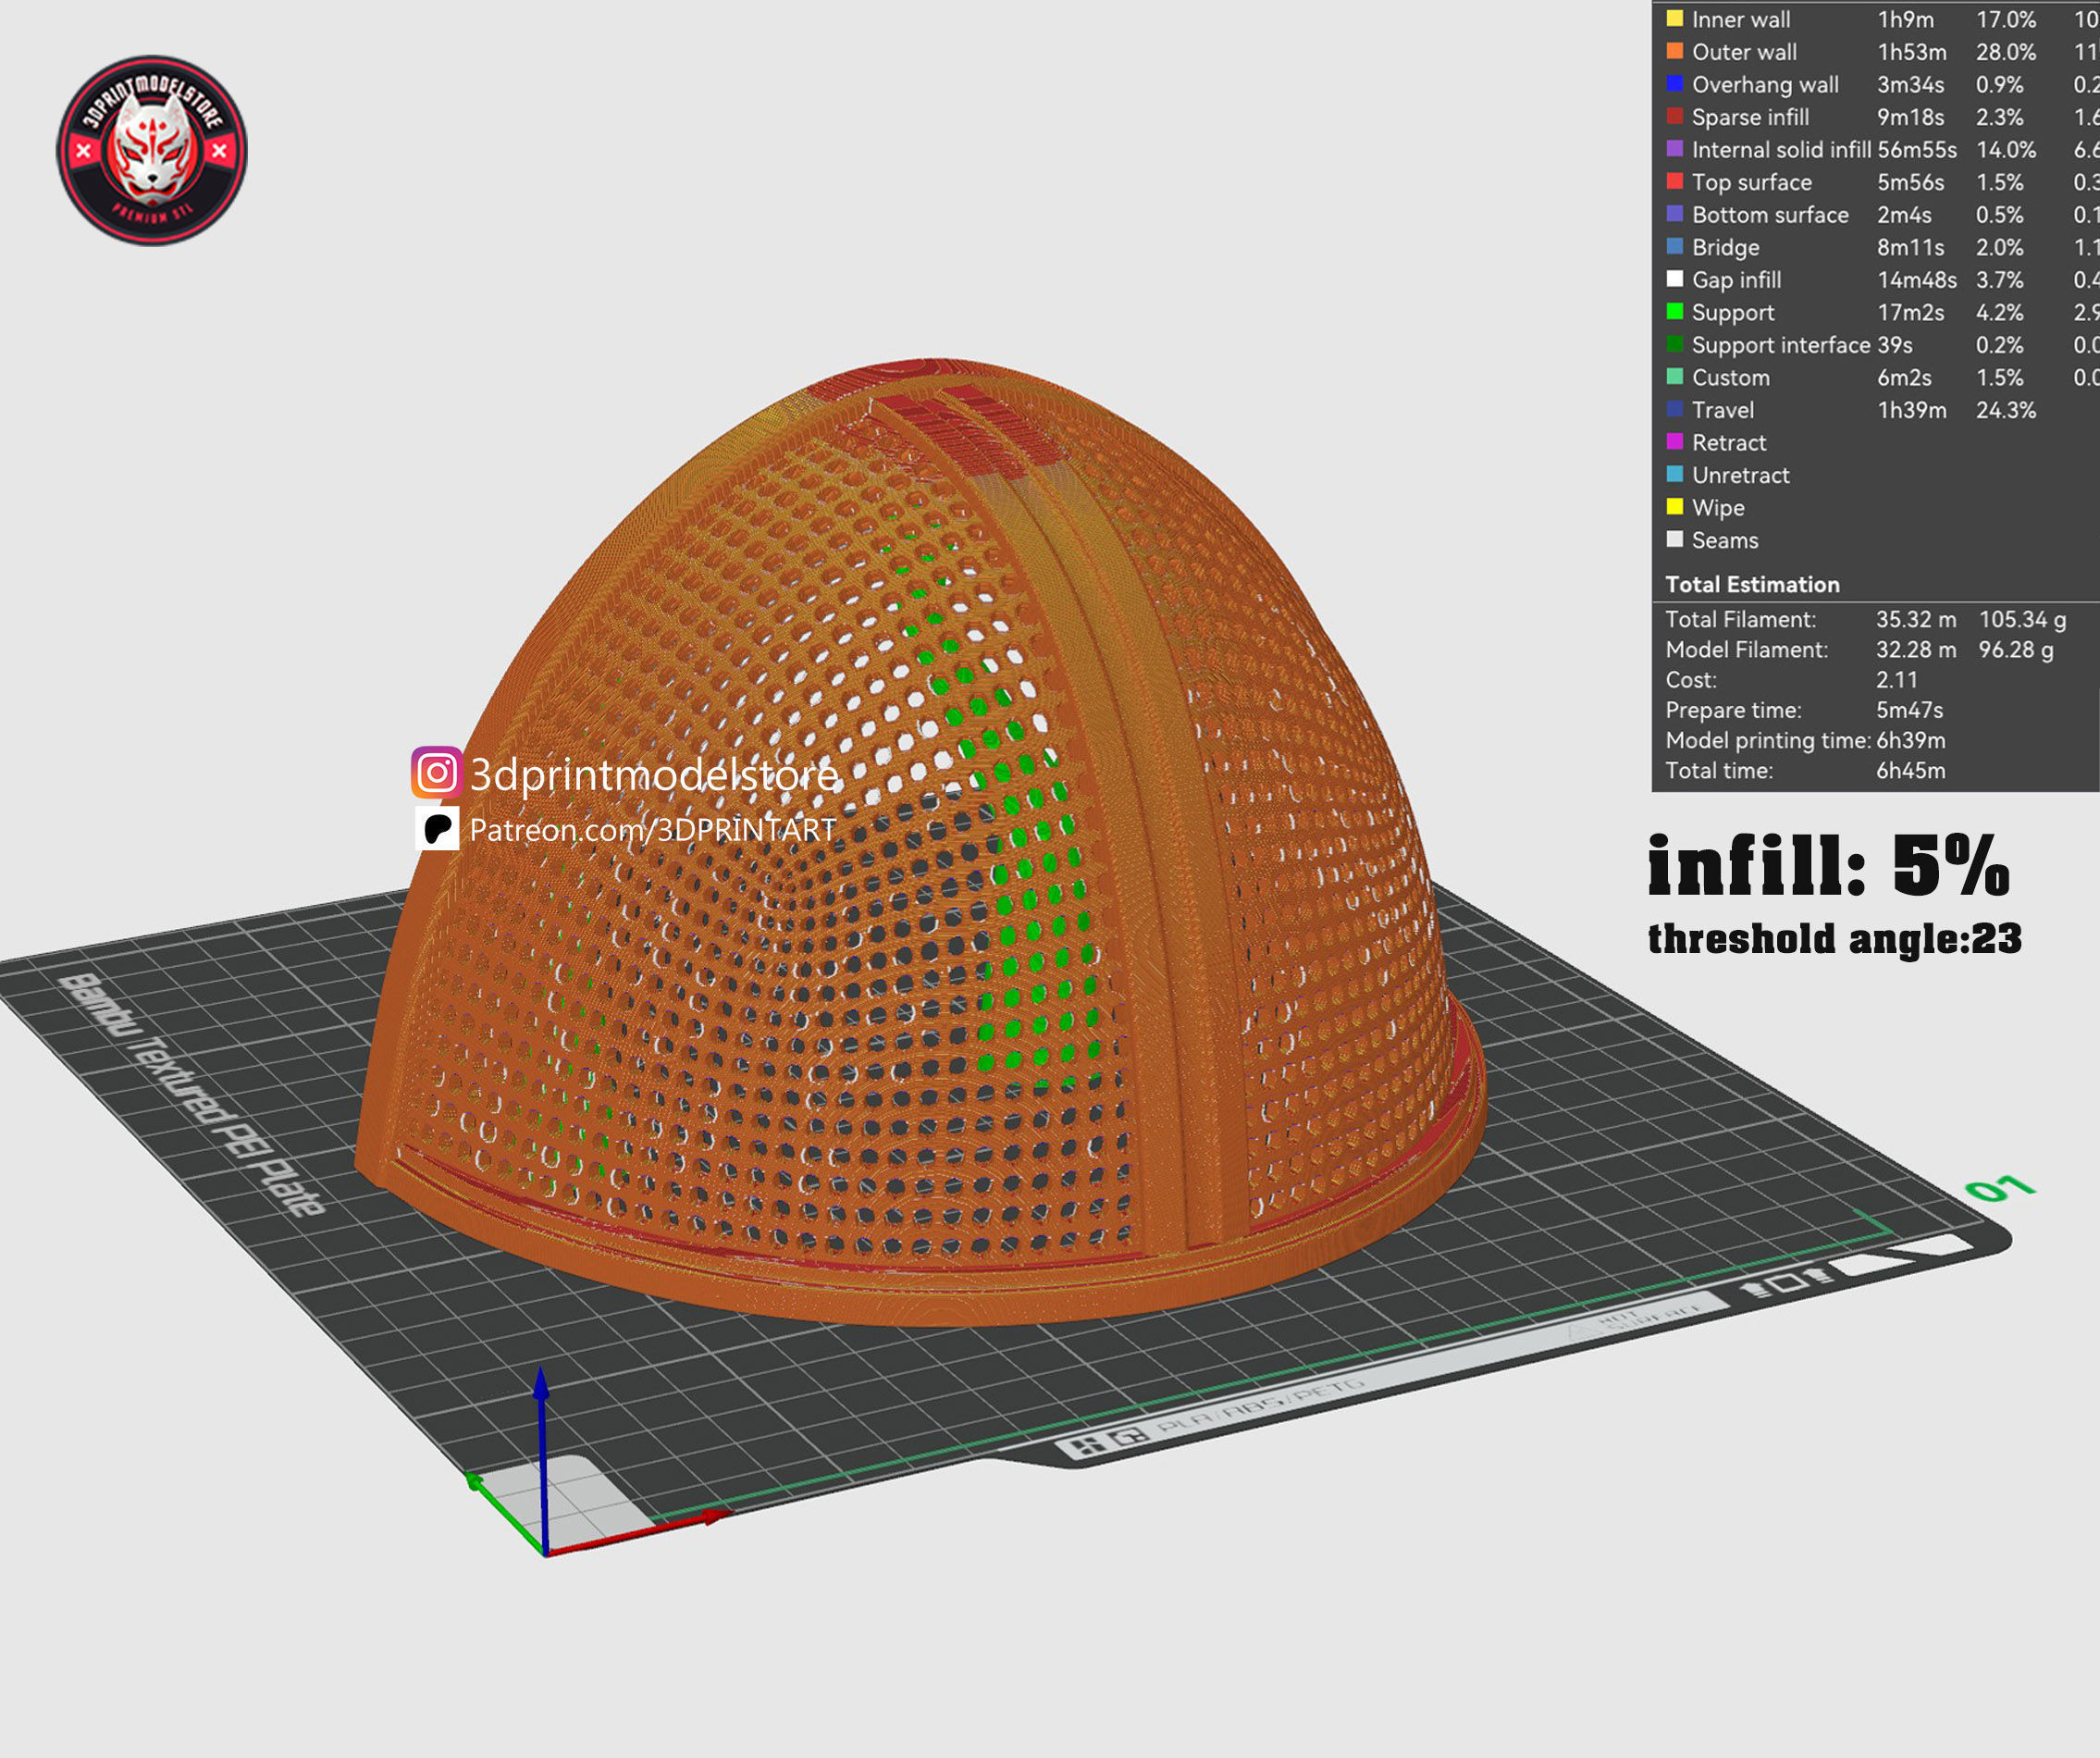Click the Bridge legend row
Viewport: 2100px width, 1758px height.
coord(1725,247)
